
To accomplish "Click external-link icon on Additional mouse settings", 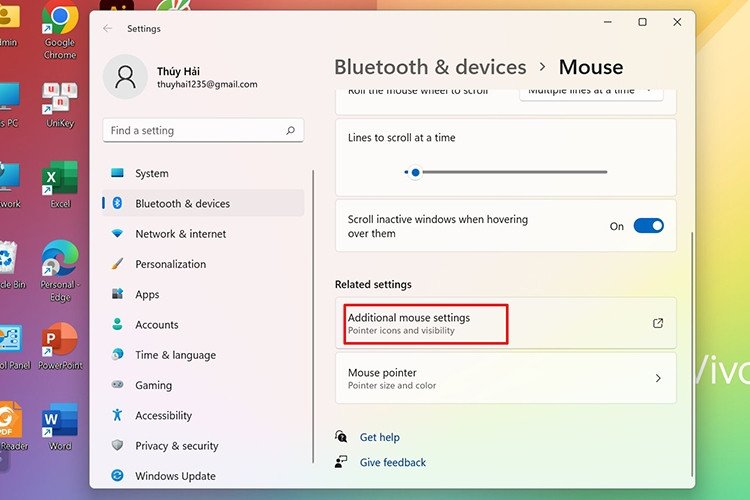I will [658, 323].
